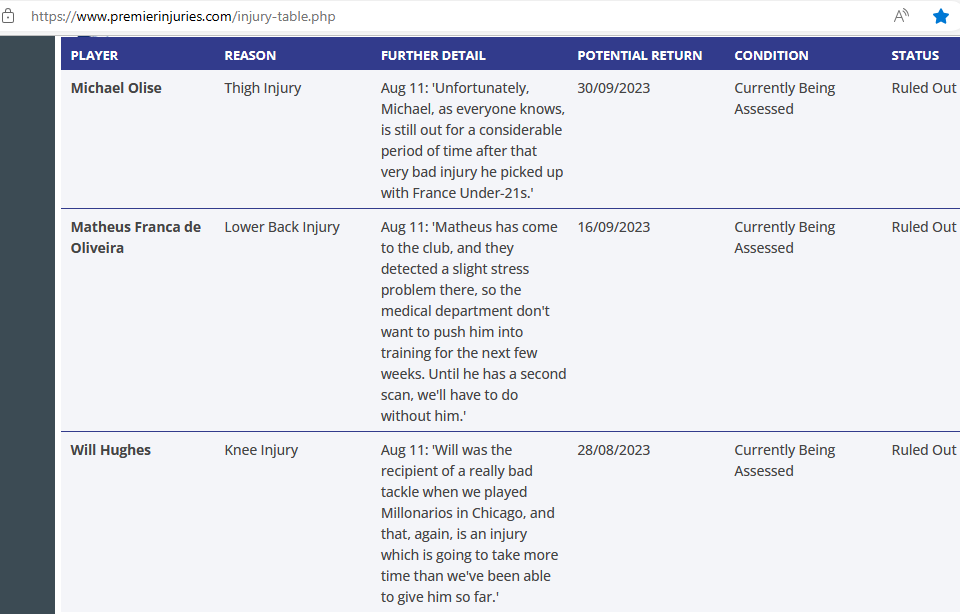Click the CONDITION column header
The image size is (960, 614).
(771, 55)
